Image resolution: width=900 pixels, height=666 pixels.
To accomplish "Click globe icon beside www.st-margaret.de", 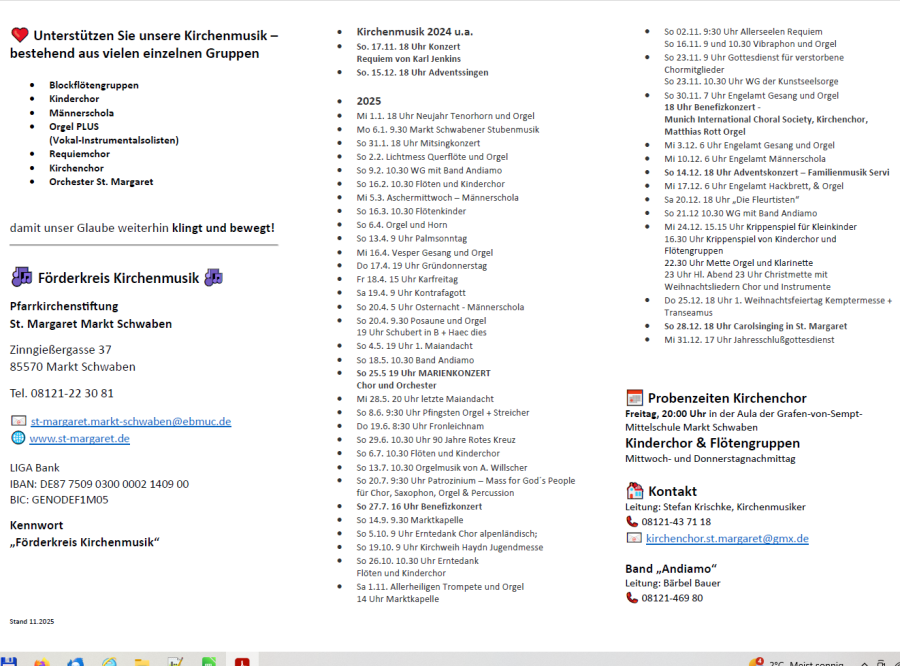I will [17, 438].
